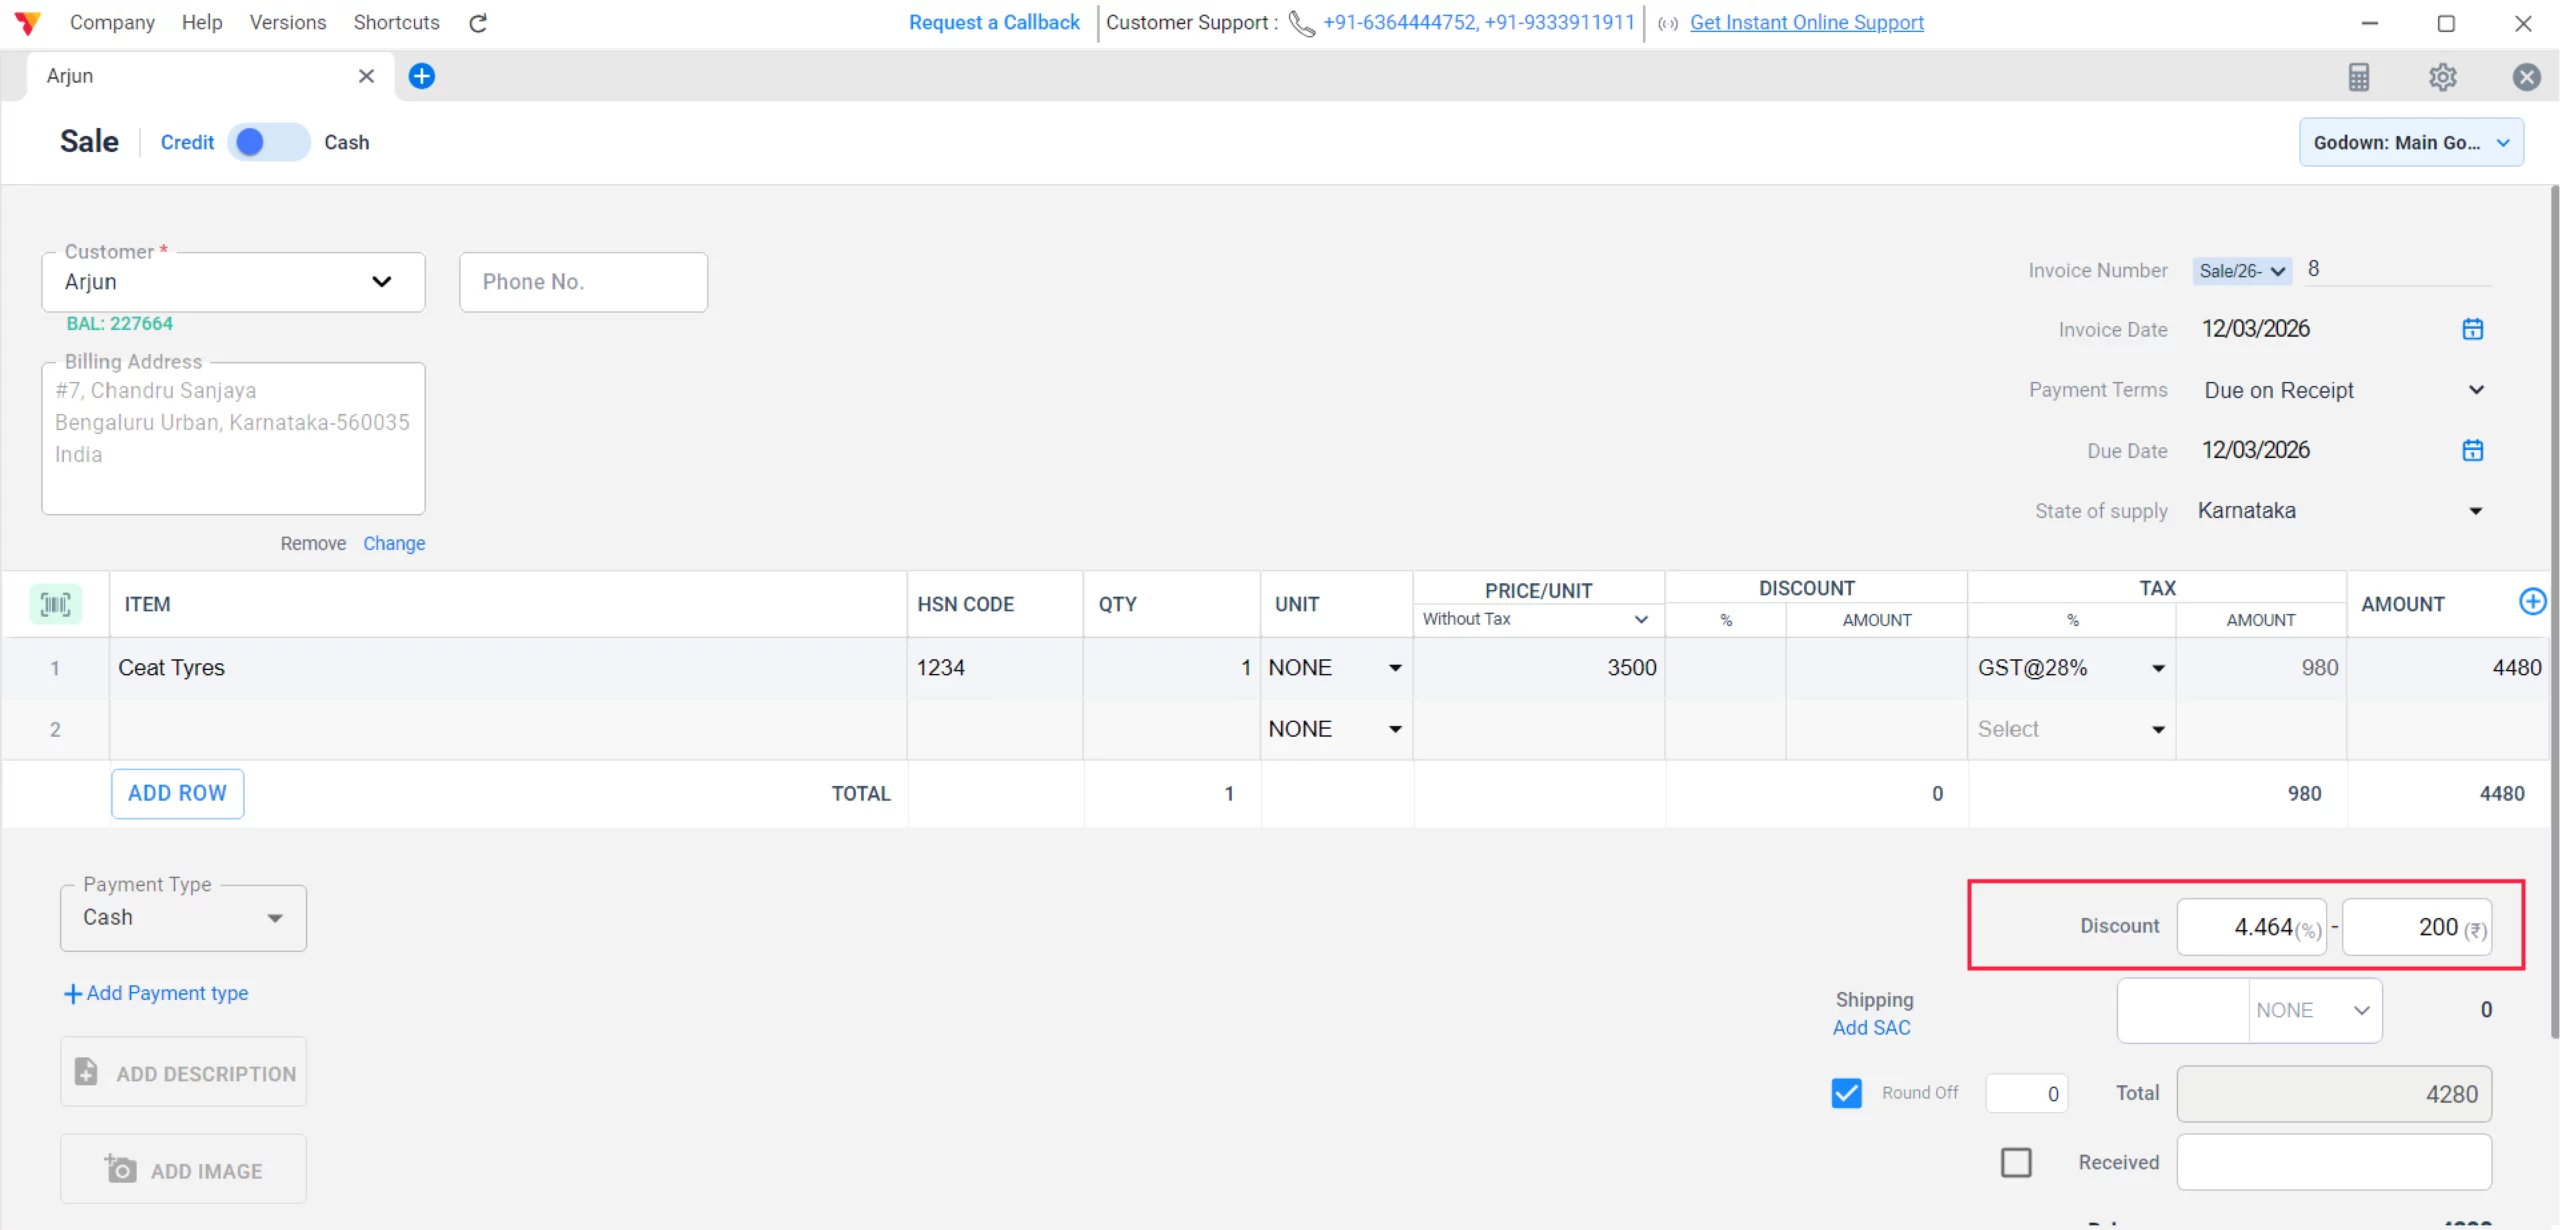Click the barcode scanner icon
Viewport: 2560px width, 1230px height.
point(55,604)
